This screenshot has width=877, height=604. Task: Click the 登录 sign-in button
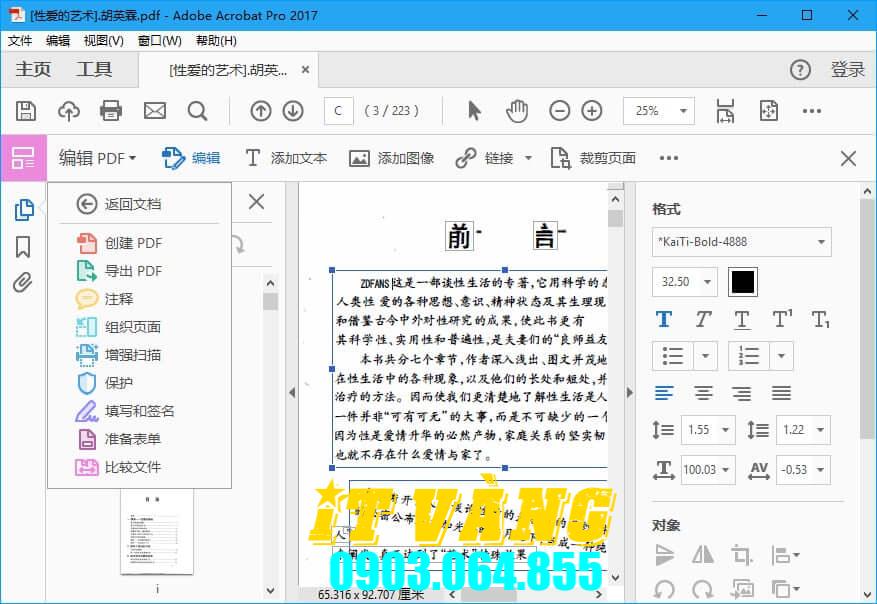(x=845, y=69)
